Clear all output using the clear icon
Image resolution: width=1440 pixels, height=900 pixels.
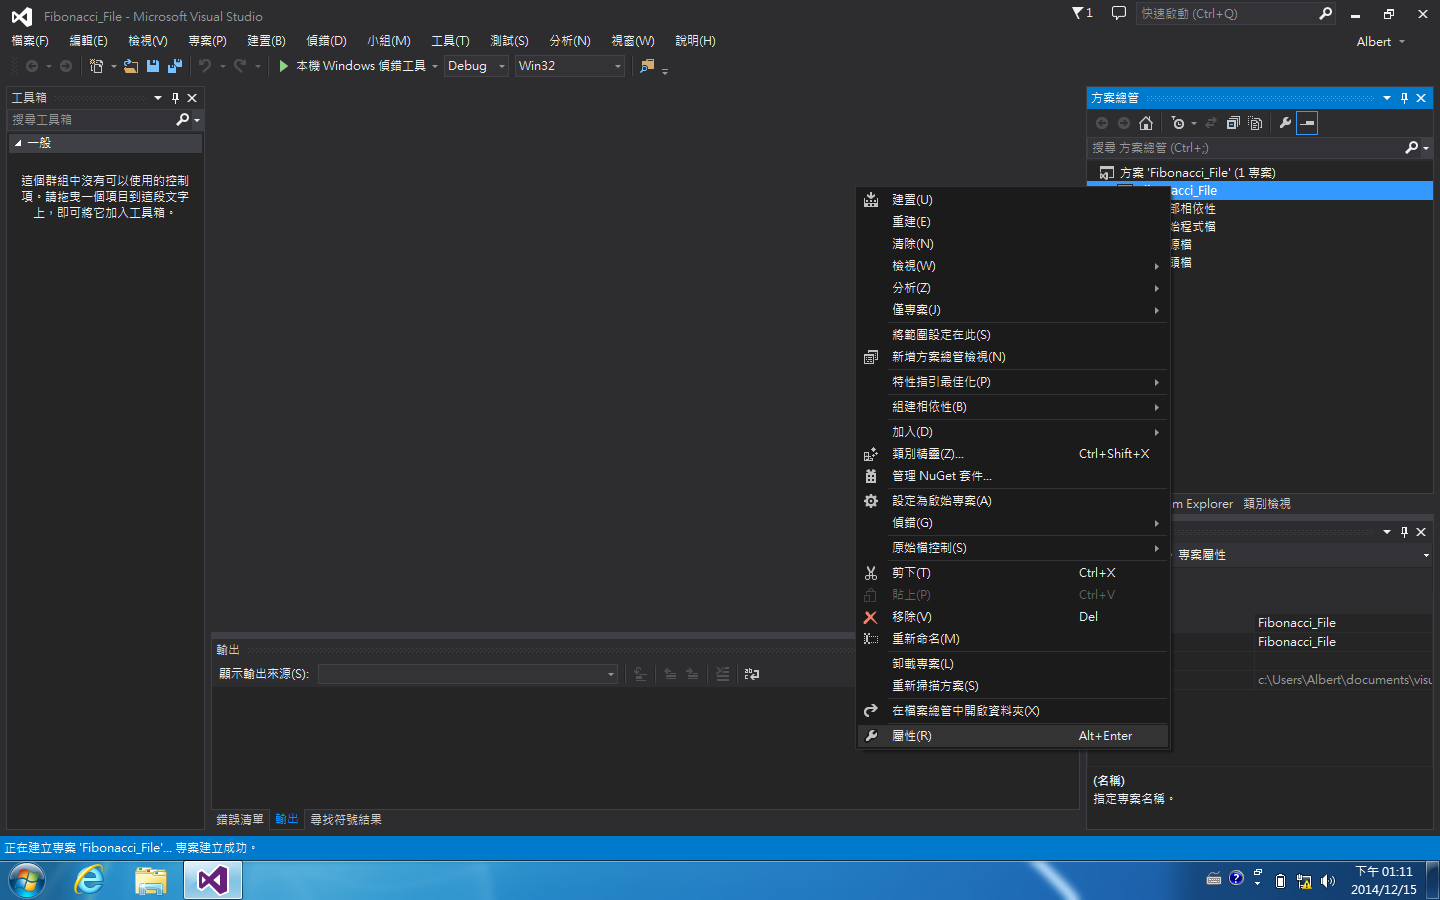click(x=722, y=673)
